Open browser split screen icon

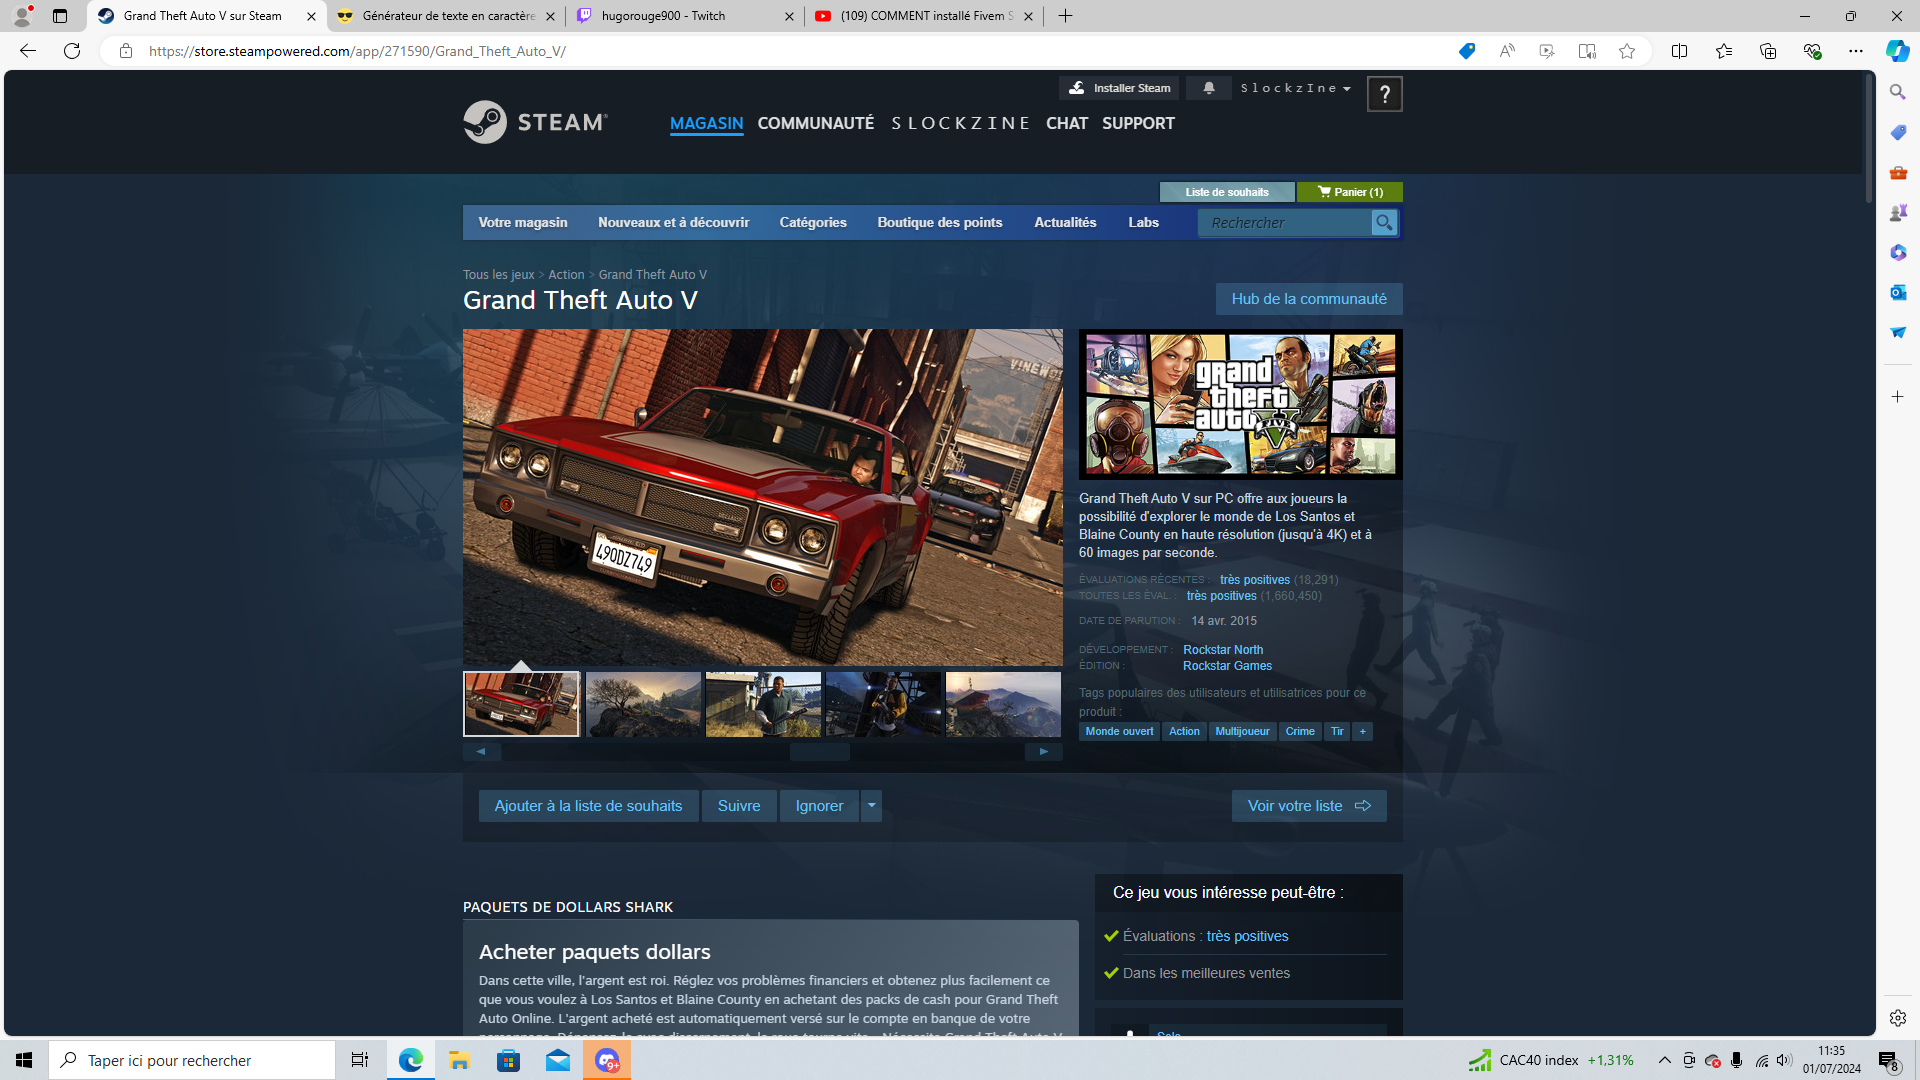(x=1680, y=51)
